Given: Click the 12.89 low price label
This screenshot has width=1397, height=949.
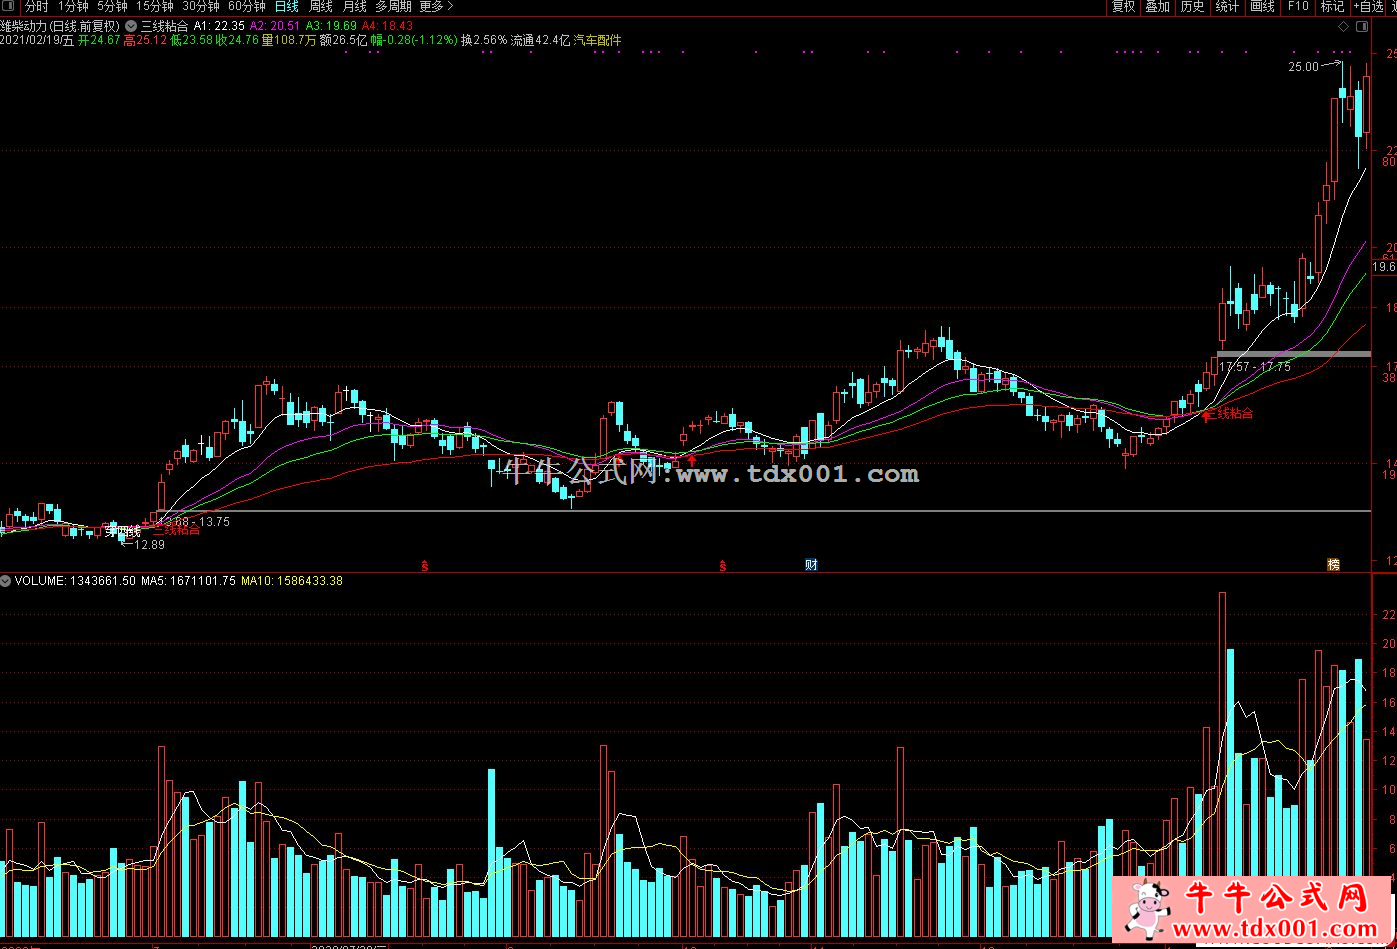Looking at the screenshot, I should click(x=149, y=544).
